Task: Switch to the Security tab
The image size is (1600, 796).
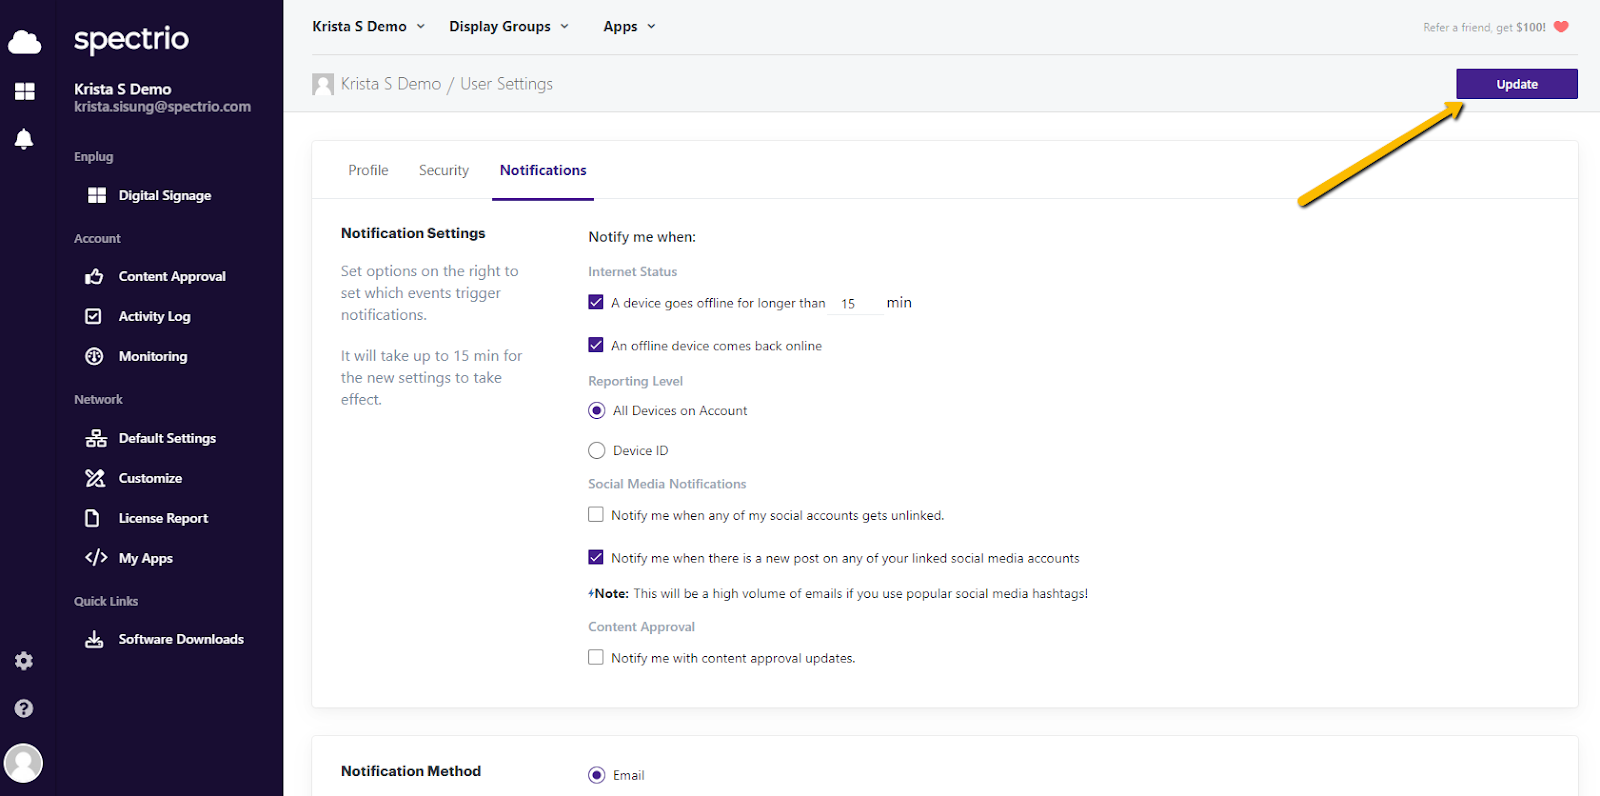Action: point(444,171)
